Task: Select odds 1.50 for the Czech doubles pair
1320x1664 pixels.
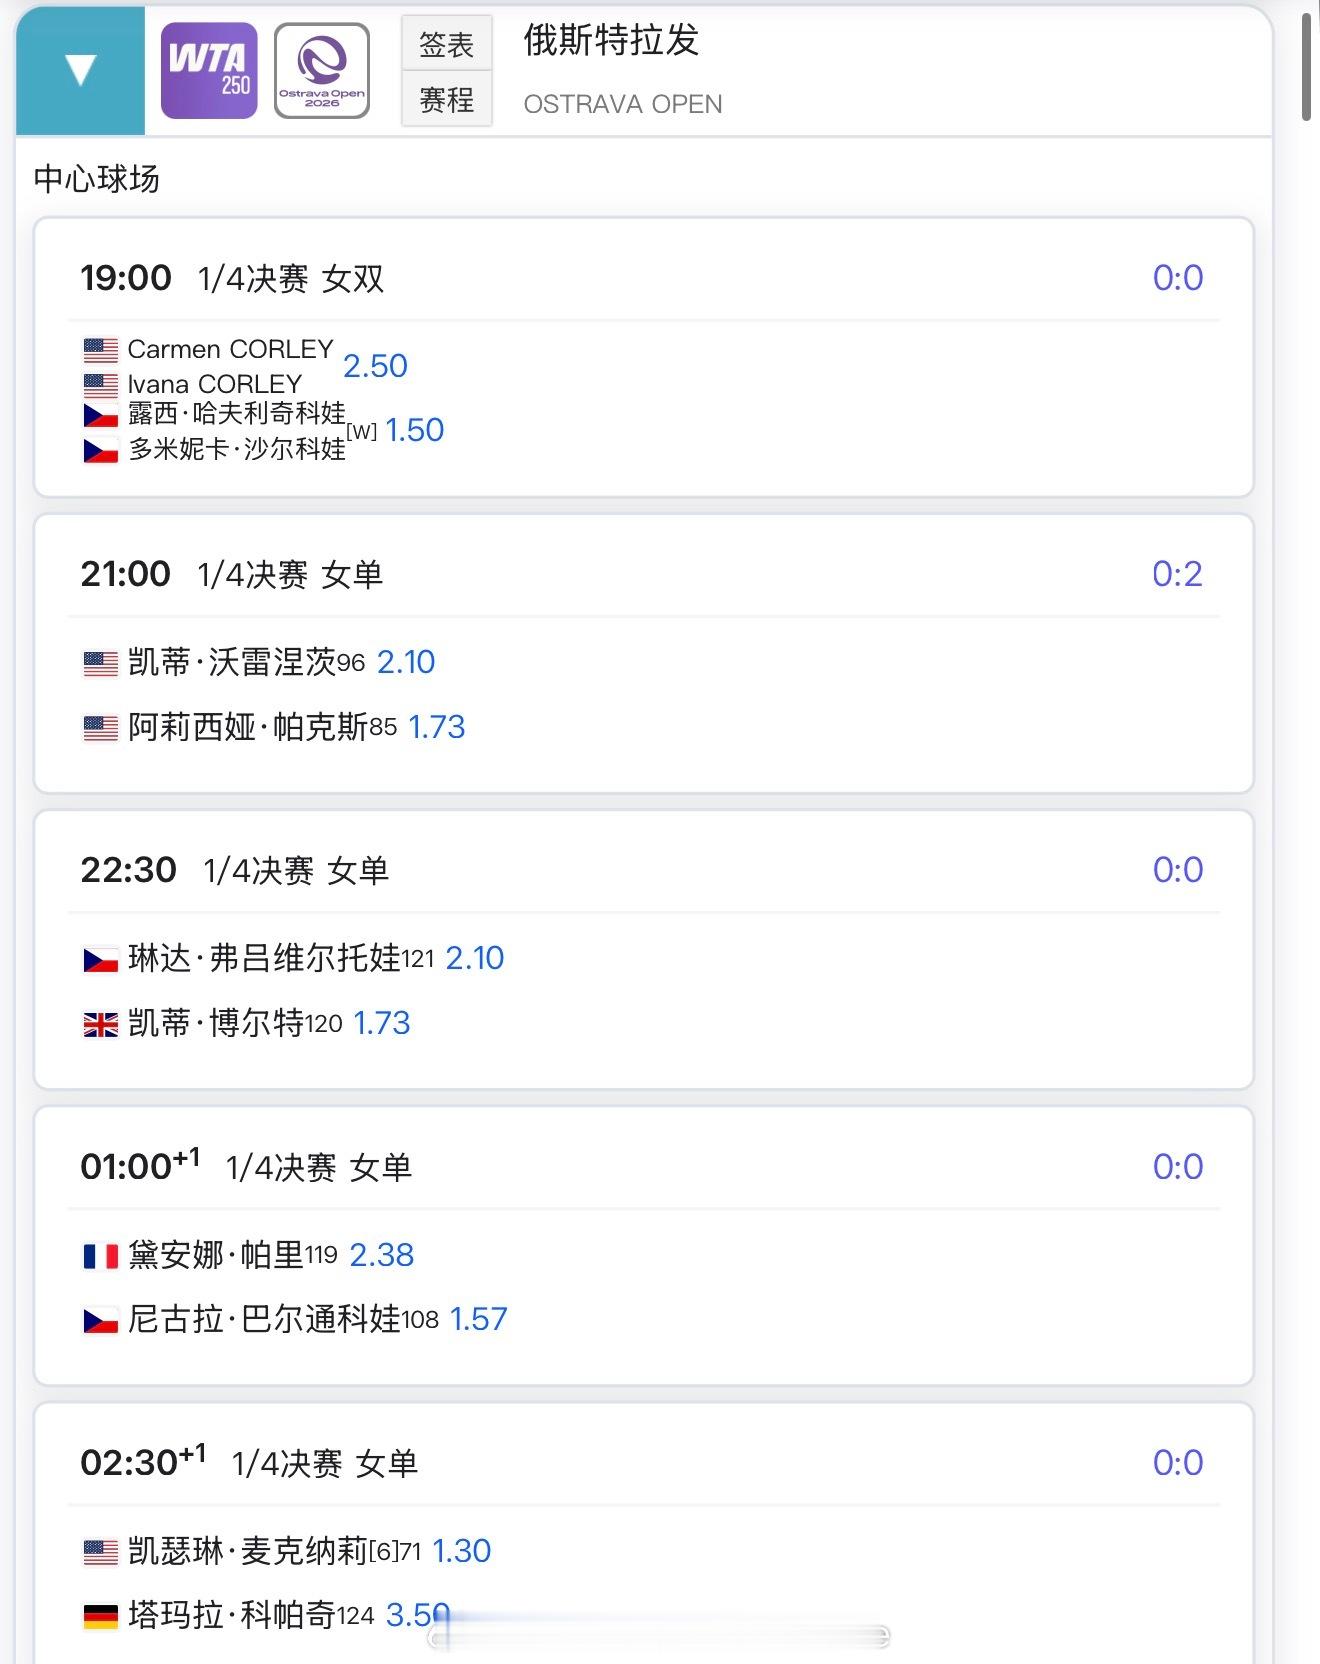Action: [x=414, y=430]
